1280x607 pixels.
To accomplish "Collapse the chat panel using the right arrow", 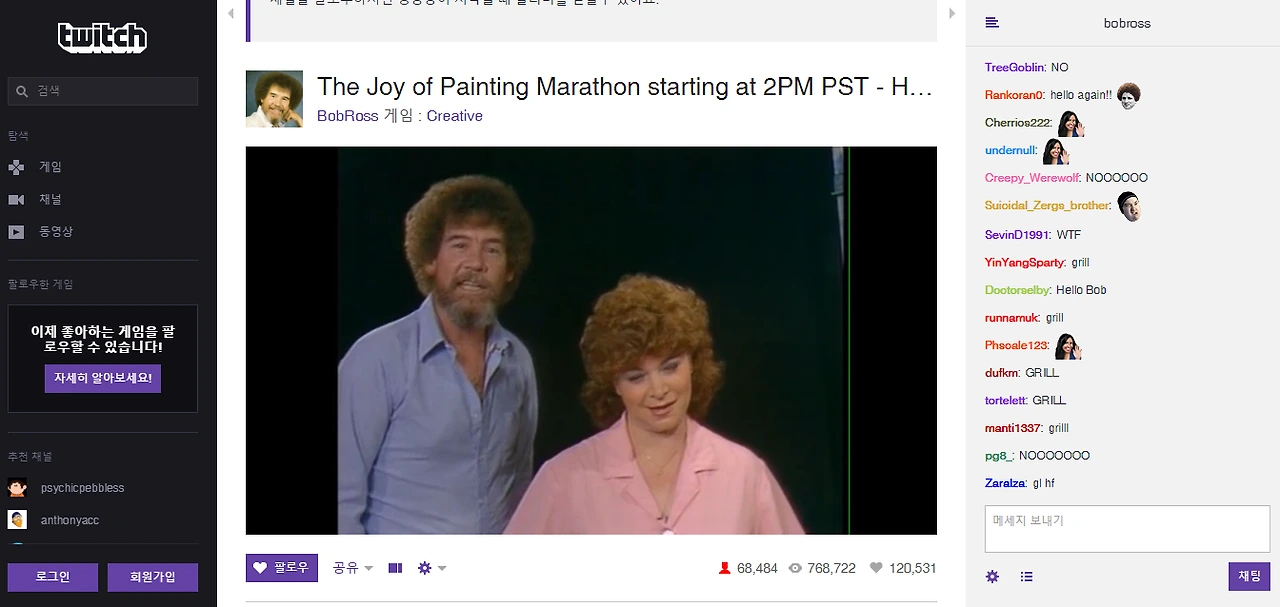I will coord(952,13).
